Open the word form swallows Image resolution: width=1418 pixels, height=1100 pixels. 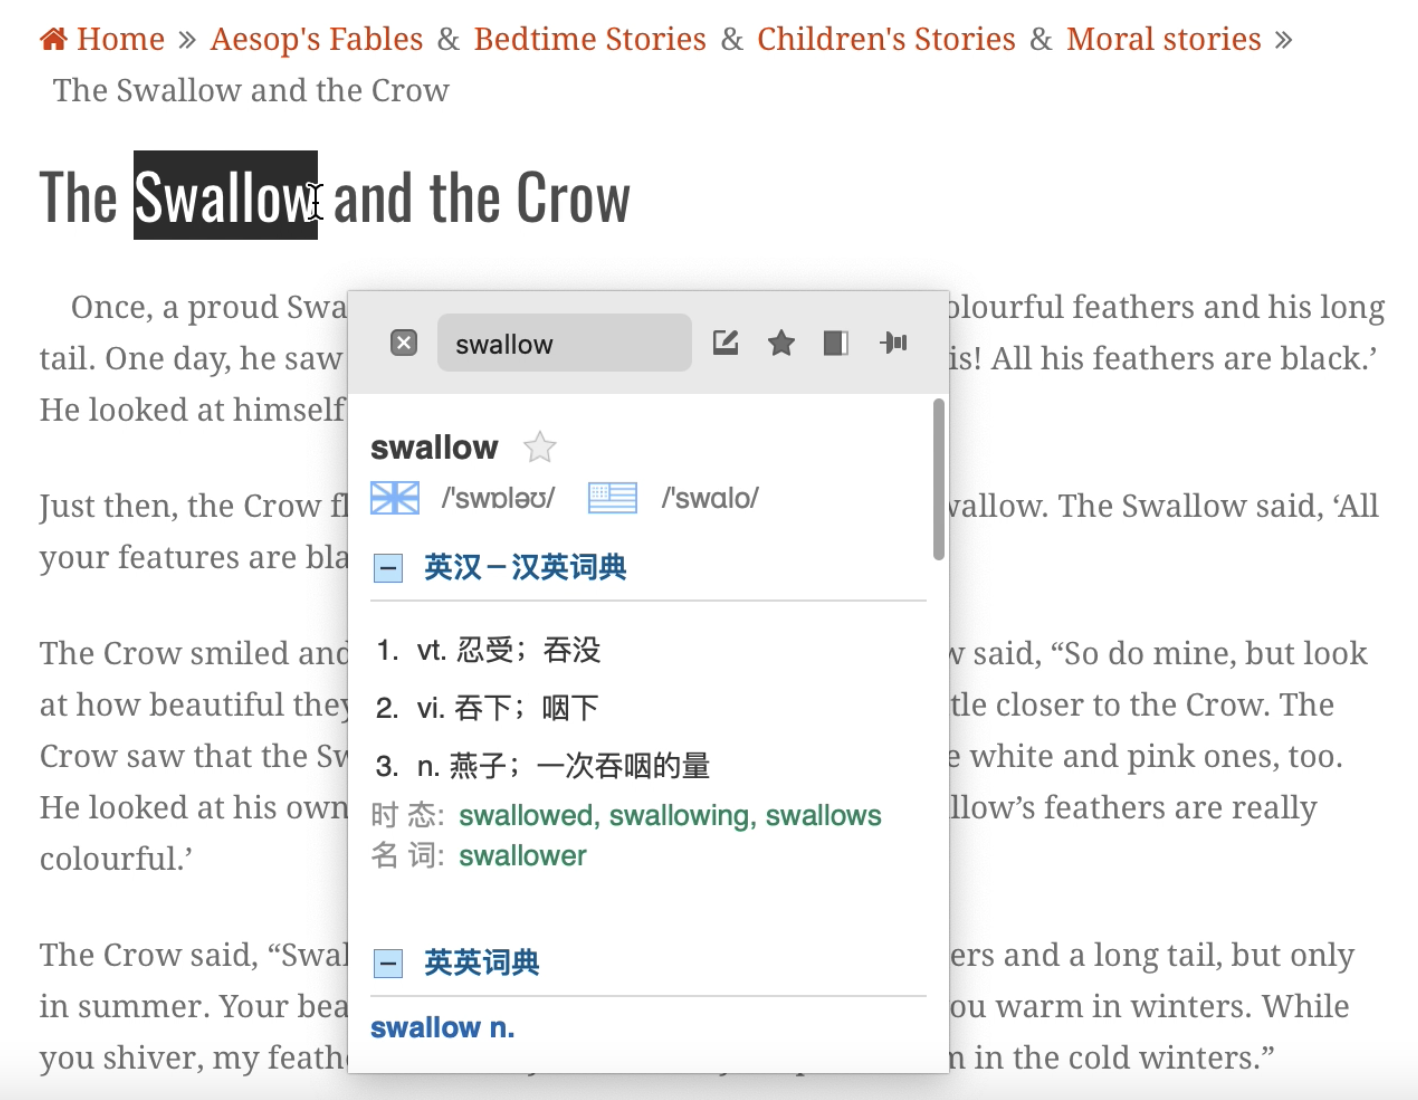click(x=823, y=816)
